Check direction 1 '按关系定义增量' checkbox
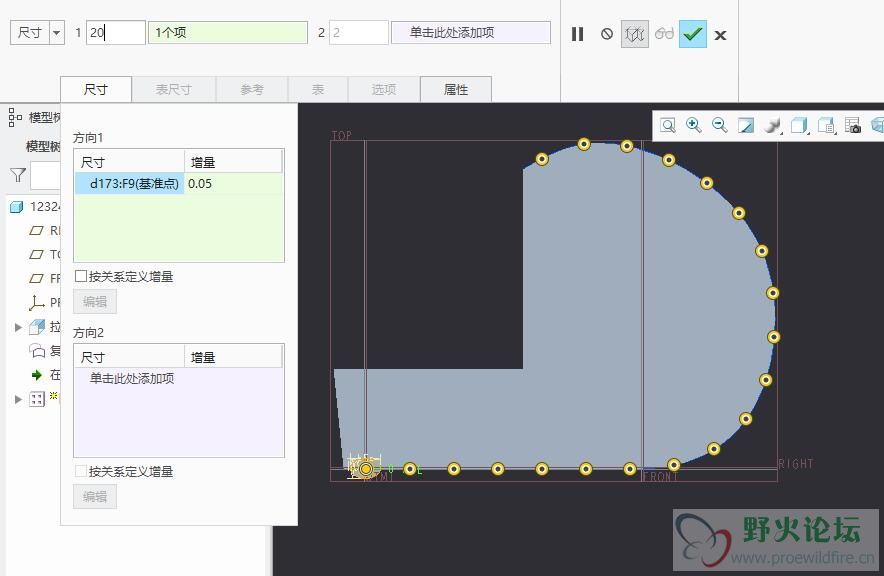This screenshot has height=576, width=884. [x=81, y=276]
